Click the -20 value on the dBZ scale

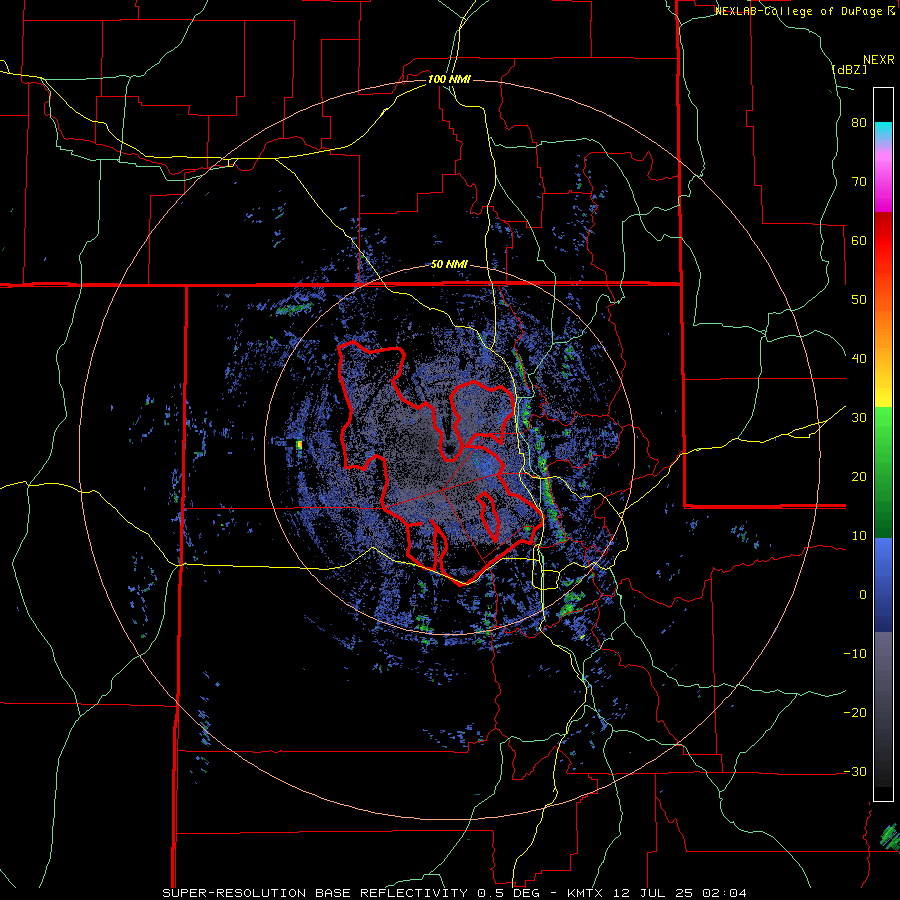pos(855,713)
